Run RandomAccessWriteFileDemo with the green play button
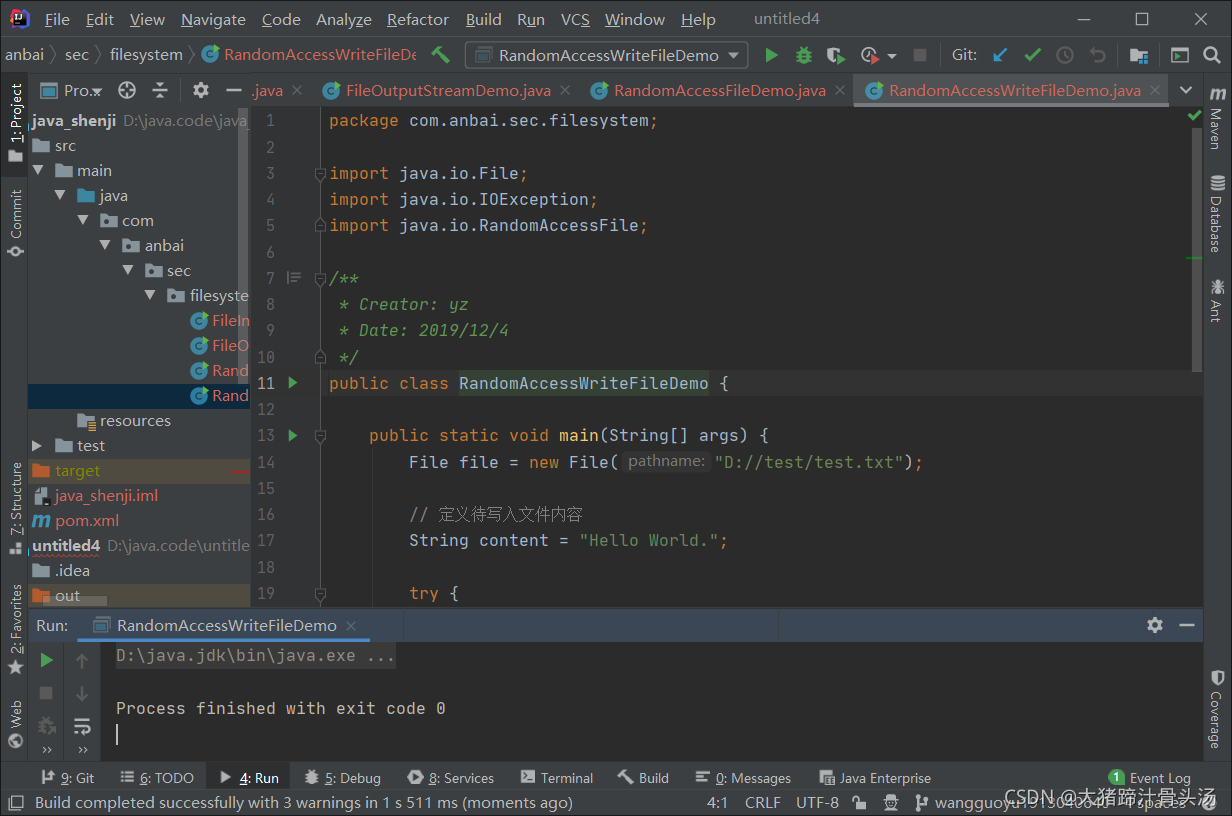 771,55
